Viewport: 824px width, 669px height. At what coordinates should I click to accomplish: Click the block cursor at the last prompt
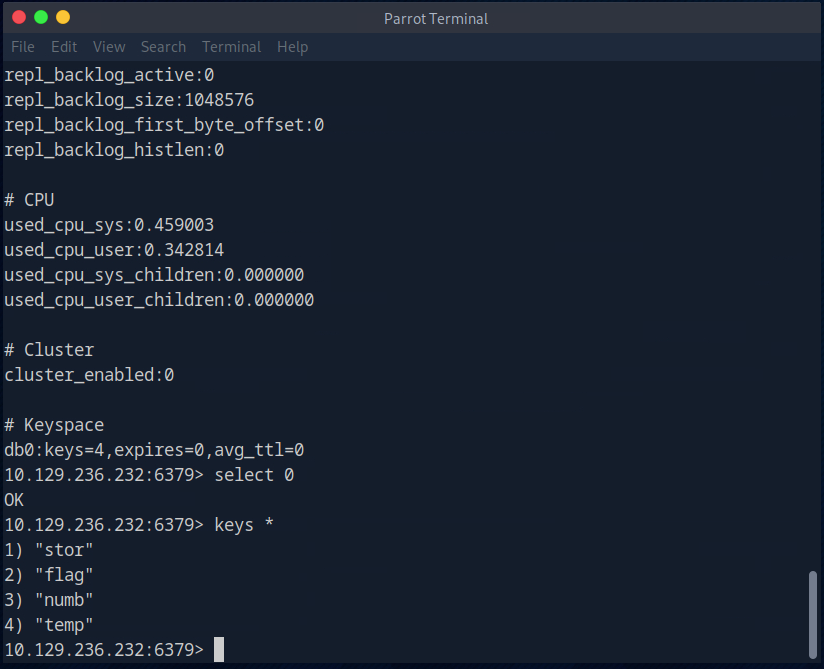point(219,650)
